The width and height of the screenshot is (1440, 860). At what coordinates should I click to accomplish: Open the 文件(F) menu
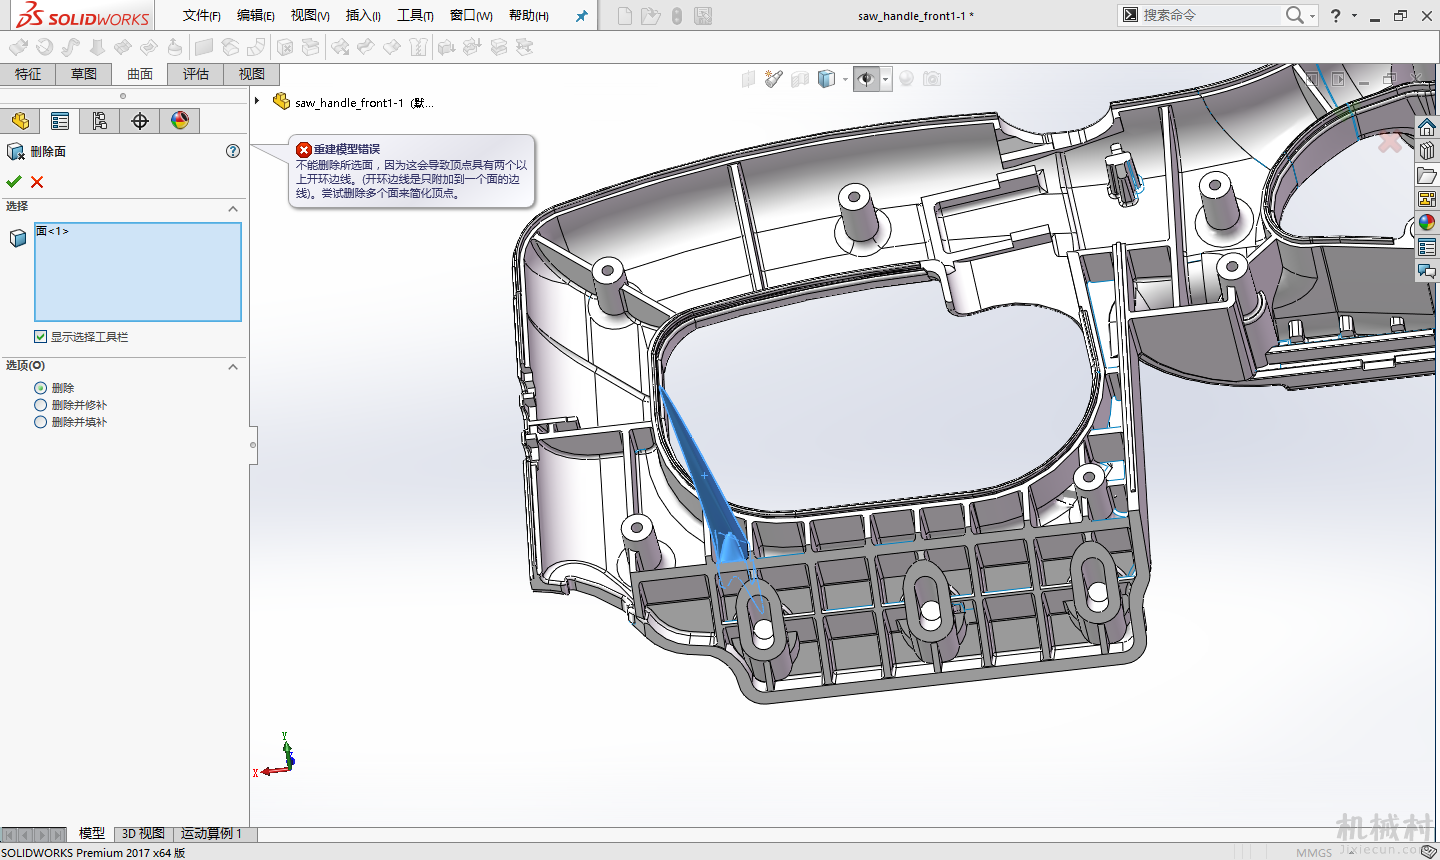click(202, 15)
